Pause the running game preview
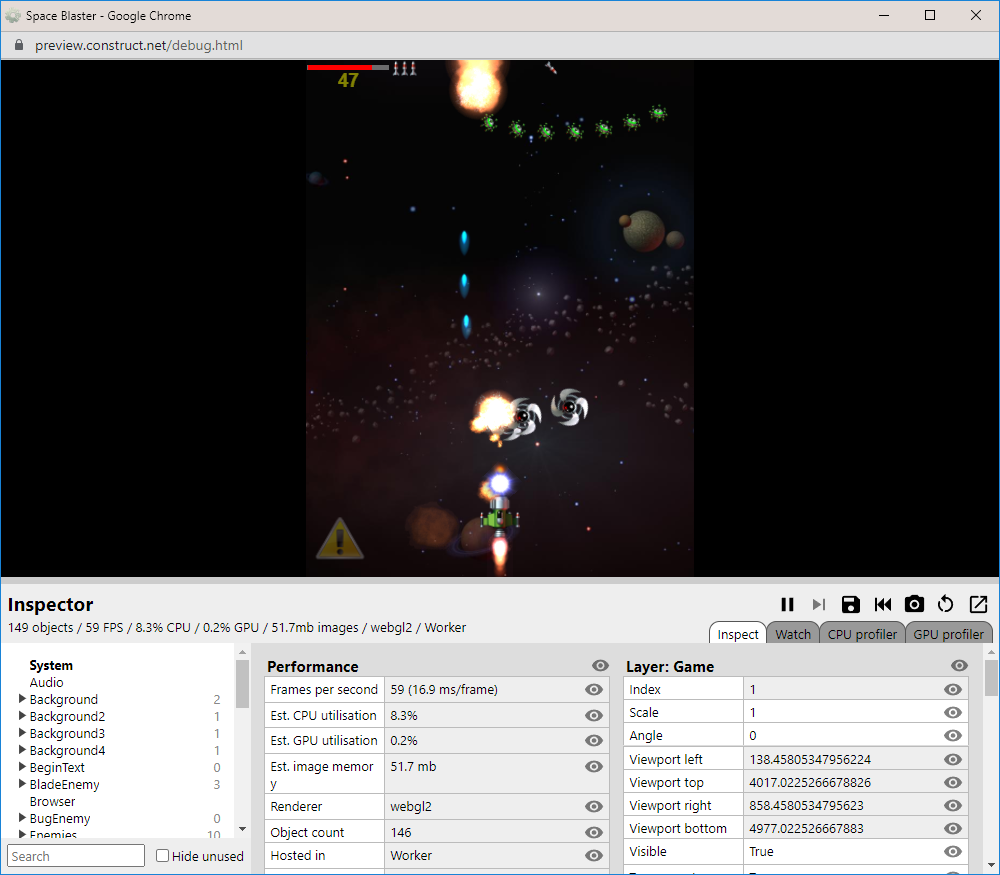Image resolution: width=1000 pixels, height=875 pixels. tap(787, 604)
